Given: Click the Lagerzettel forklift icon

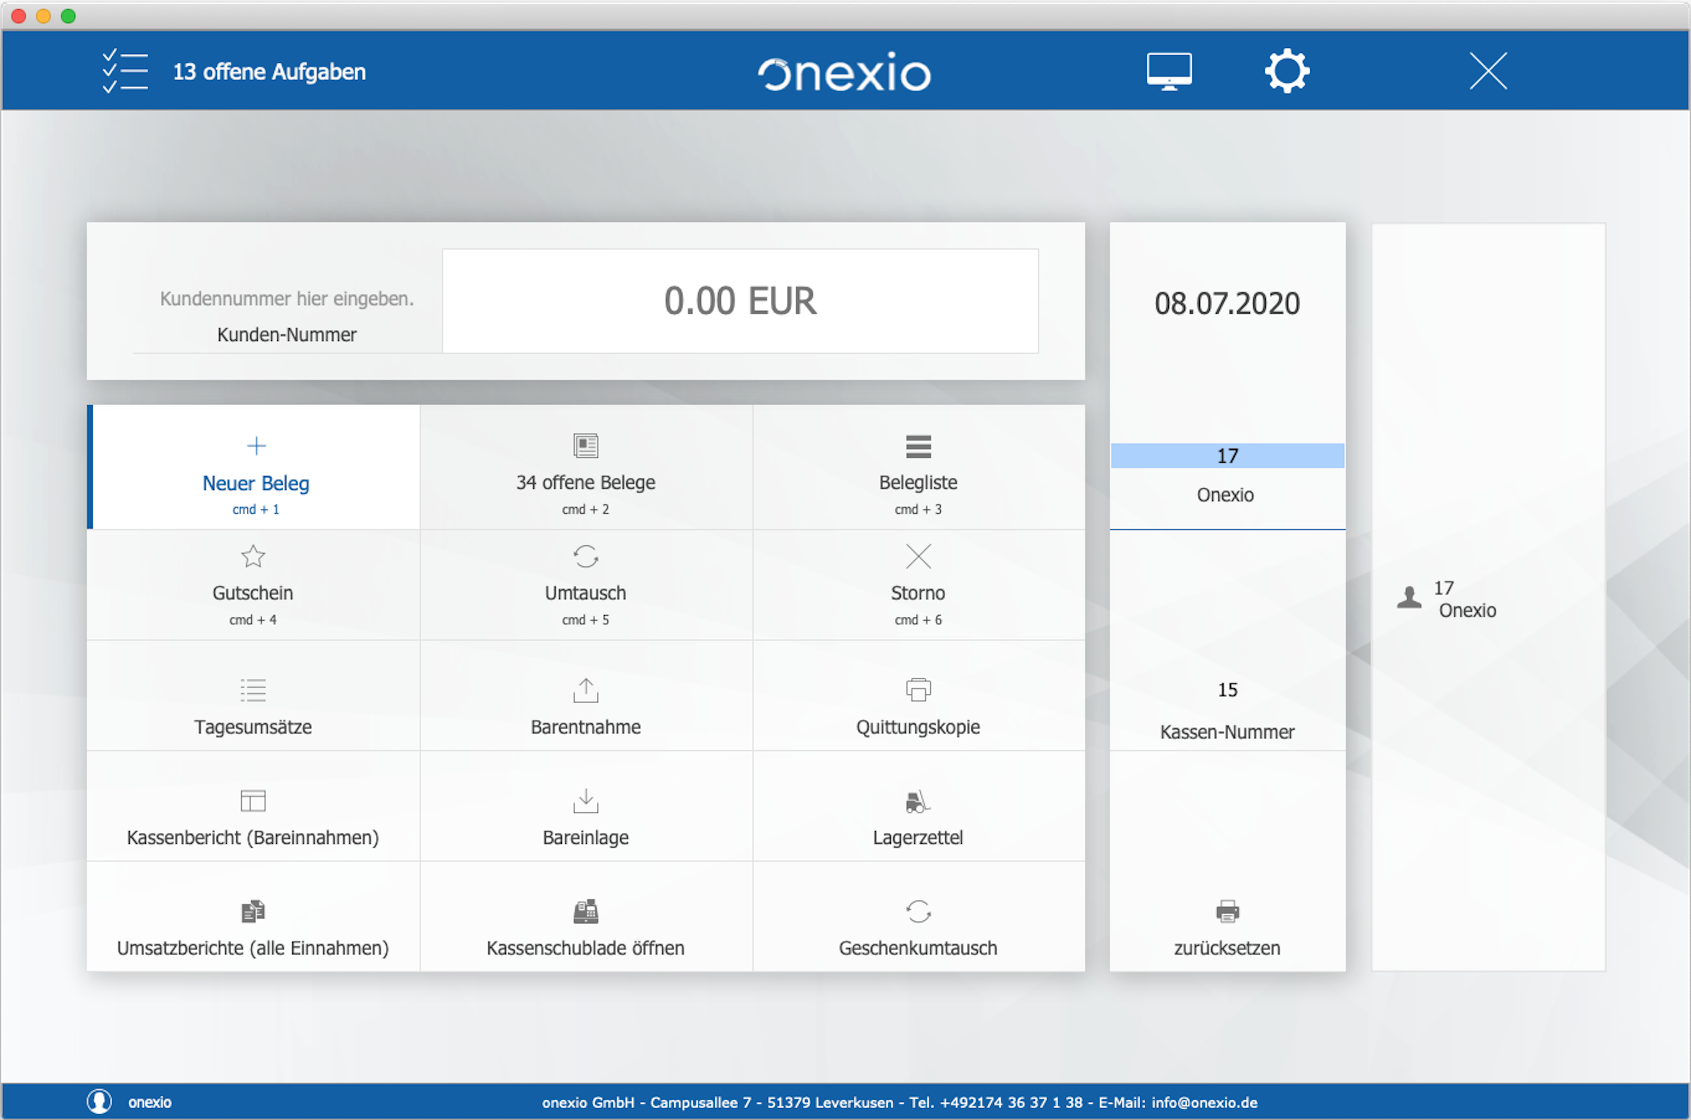Looking at the screenshot, I should (918, 801).
